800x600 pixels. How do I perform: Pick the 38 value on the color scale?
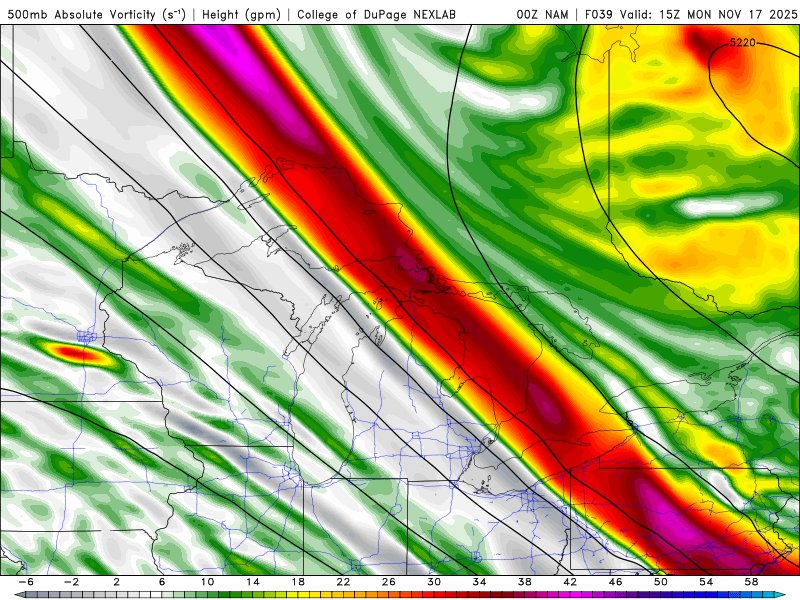524,582
